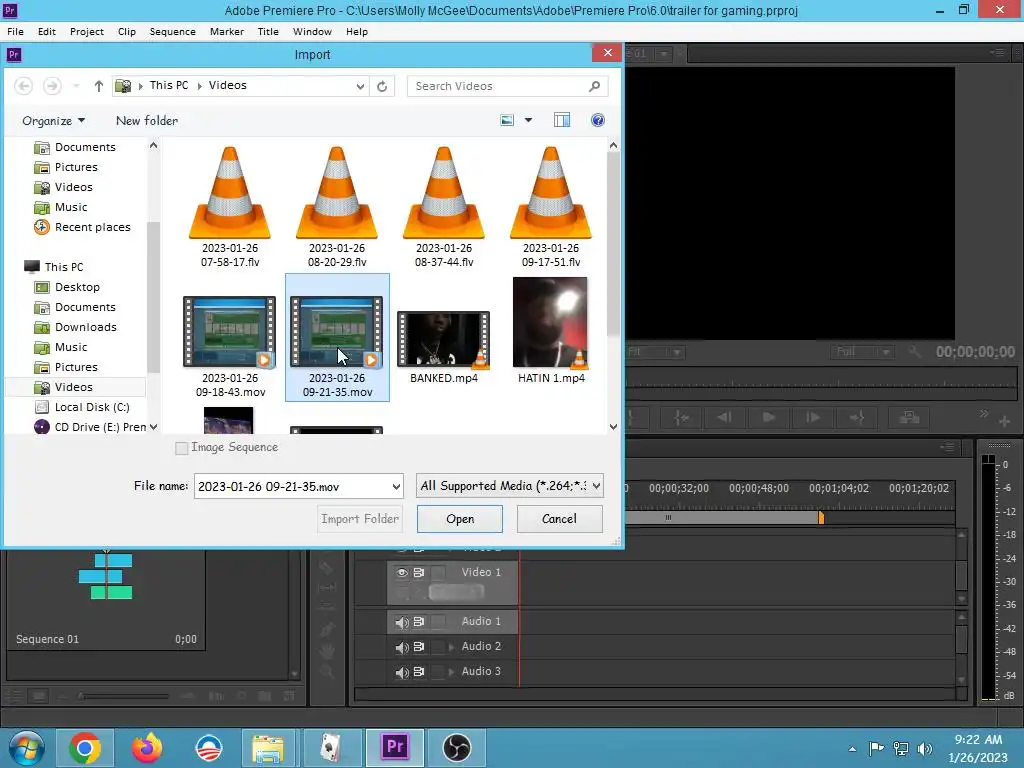The width and height of the screenshot is (1024, 768).
Task: Enable the Image Sequence checkbox
Action: point(182,448)
